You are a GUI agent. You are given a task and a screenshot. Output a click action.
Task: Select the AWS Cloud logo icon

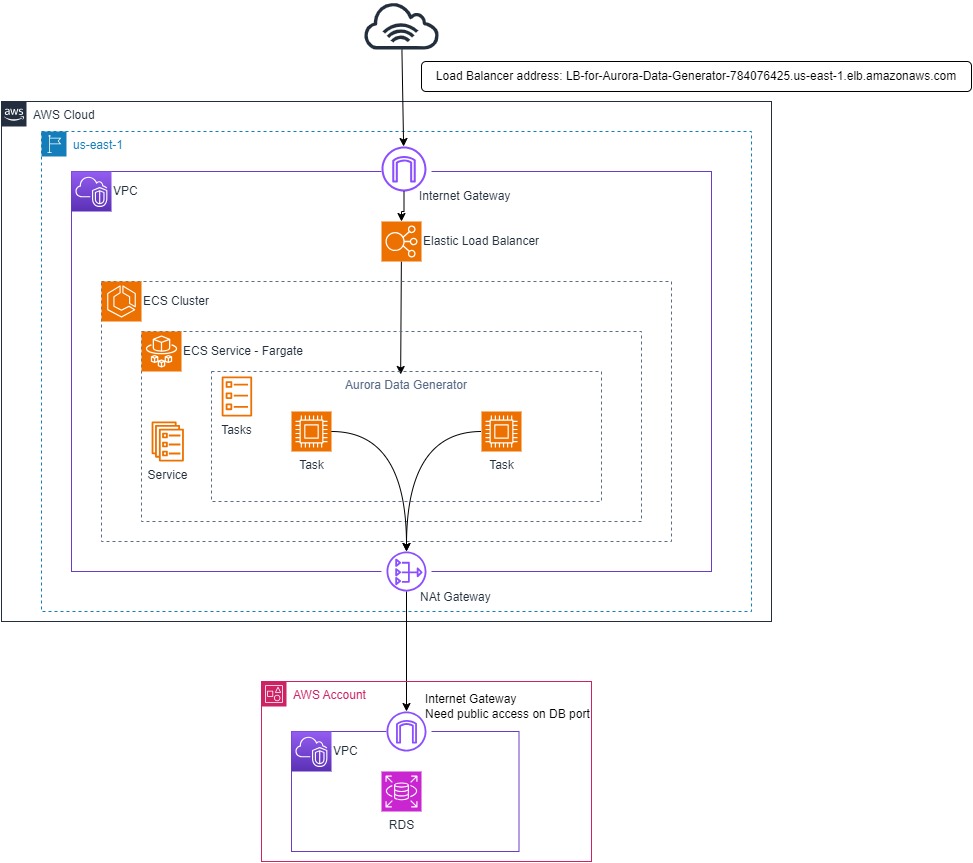(14, 114)
